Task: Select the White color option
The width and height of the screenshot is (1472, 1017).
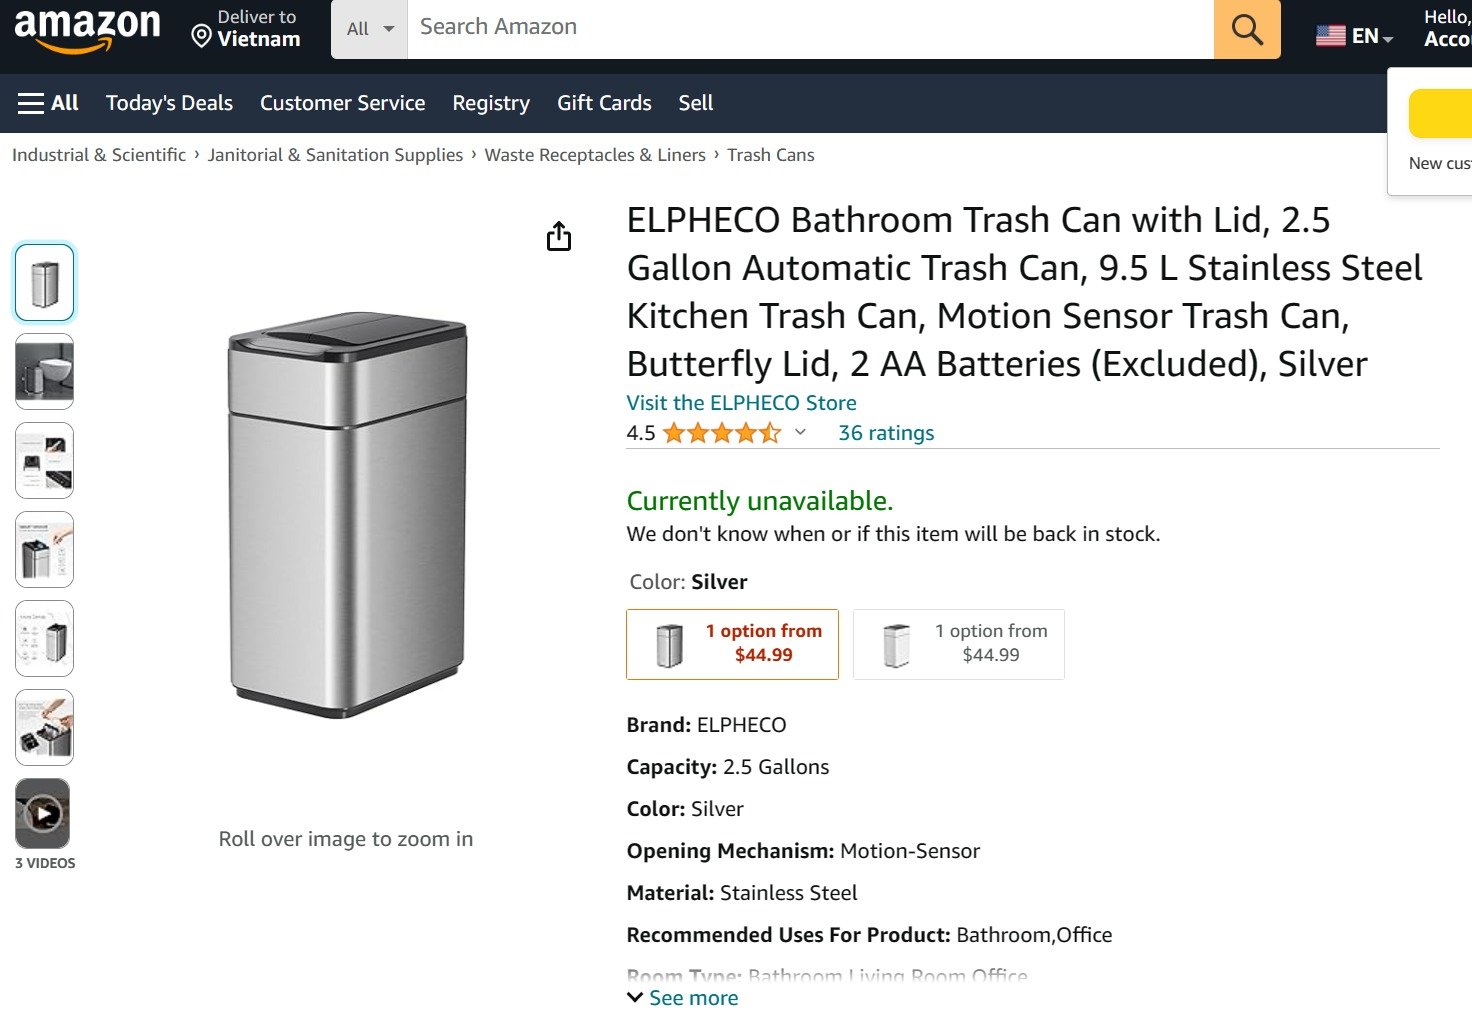Action: pos(957,643)
